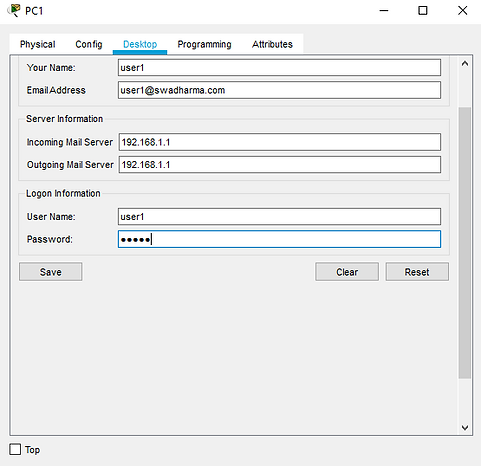Select the Desktop tab
The image size is (481, 466).
140,44
